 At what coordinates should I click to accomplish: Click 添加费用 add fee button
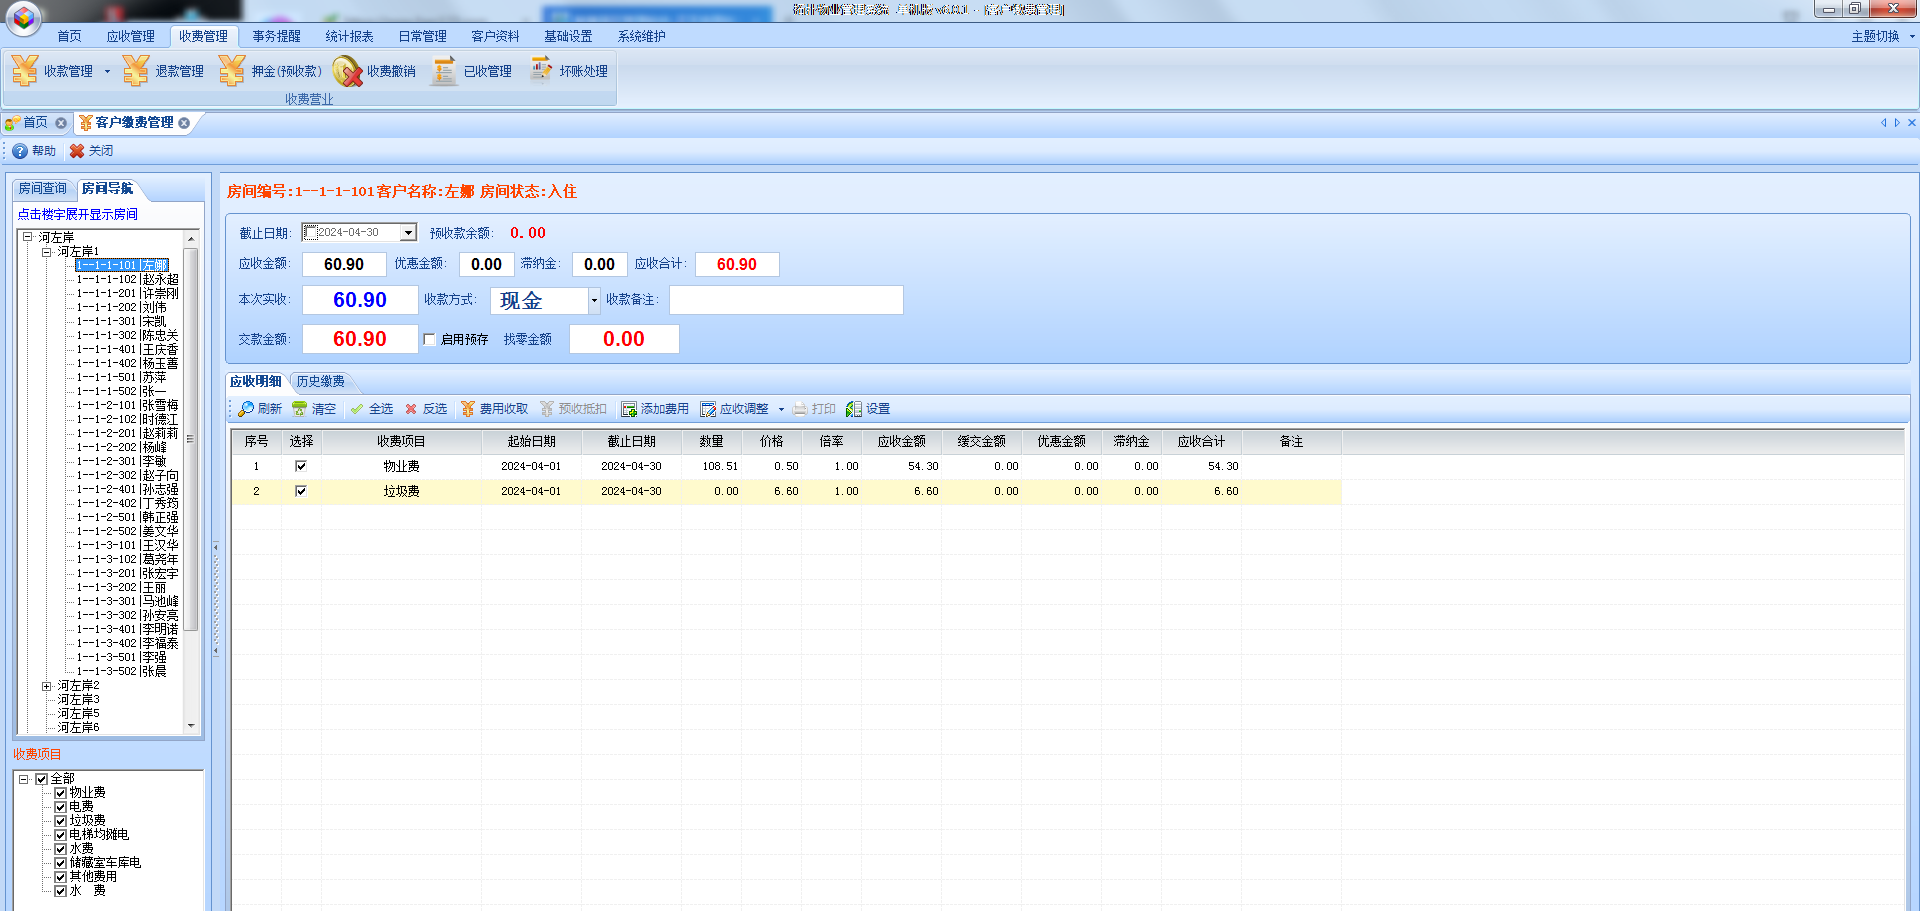coord(655,409)
